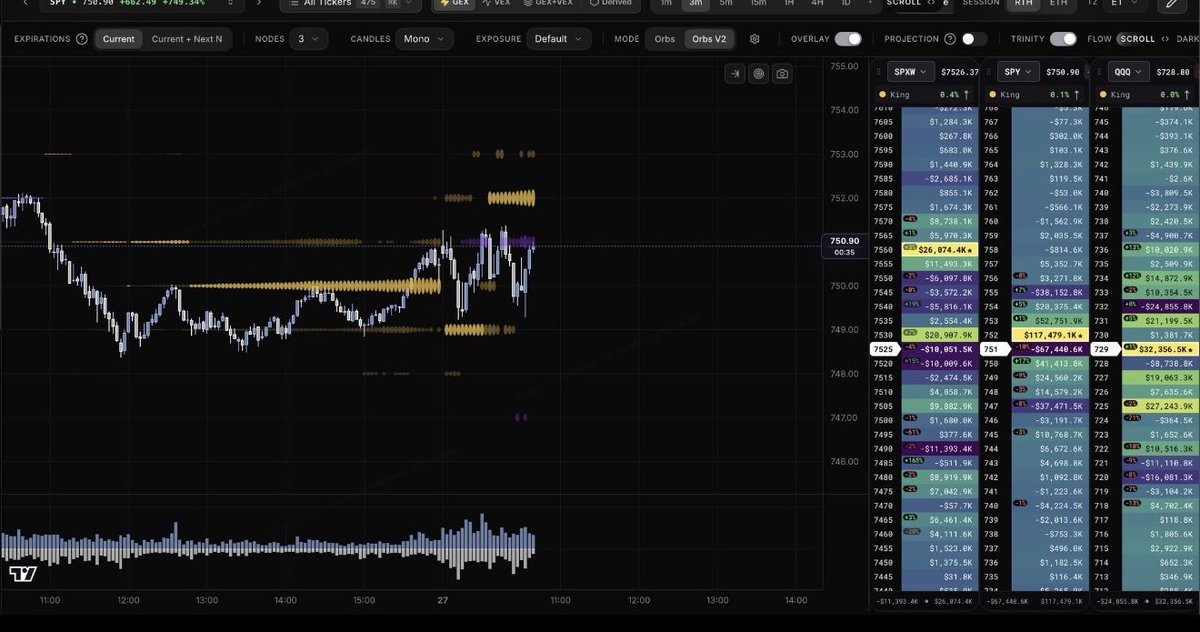Open the Exposure Default dropdown
This screenshot has width=1200, height=632.
(558, 39)
